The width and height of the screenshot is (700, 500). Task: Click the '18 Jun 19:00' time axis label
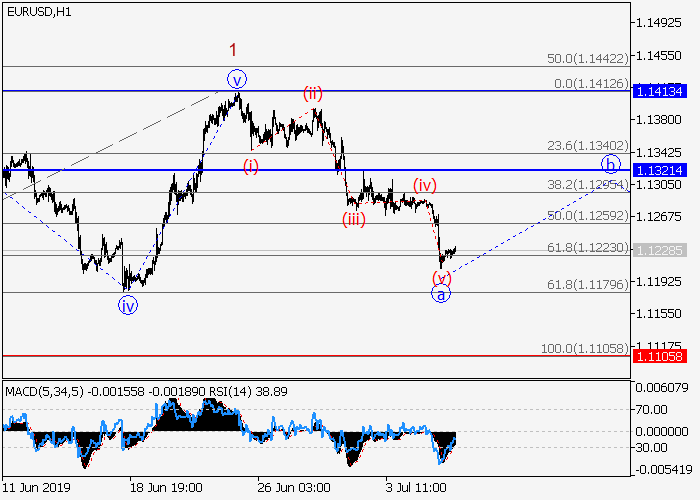166,487
